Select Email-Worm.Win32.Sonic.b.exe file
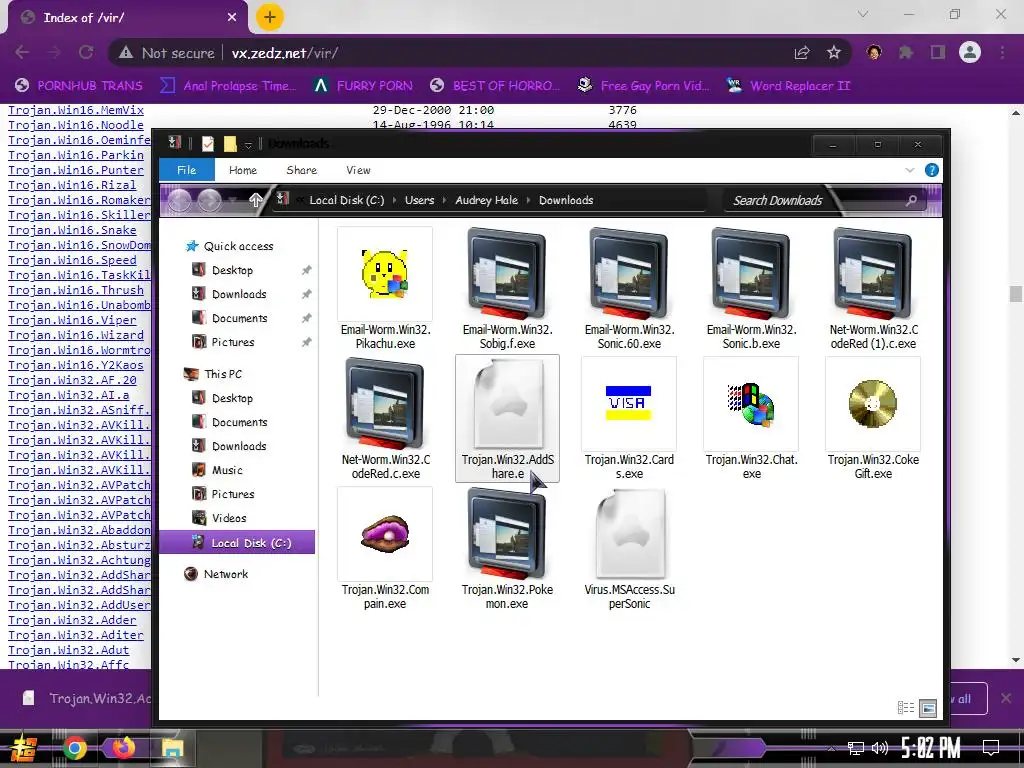 point(751,289)
